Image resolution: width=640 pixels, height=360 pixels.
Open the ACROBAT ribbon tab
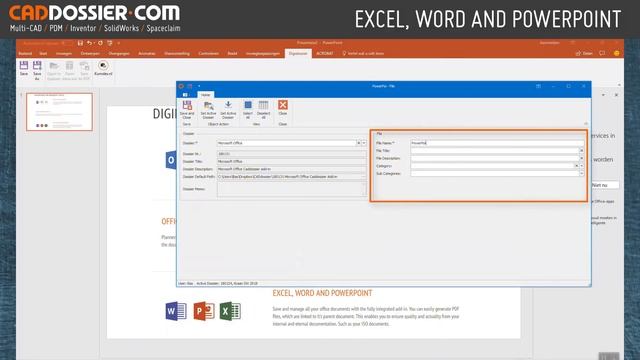coord(325,53)
